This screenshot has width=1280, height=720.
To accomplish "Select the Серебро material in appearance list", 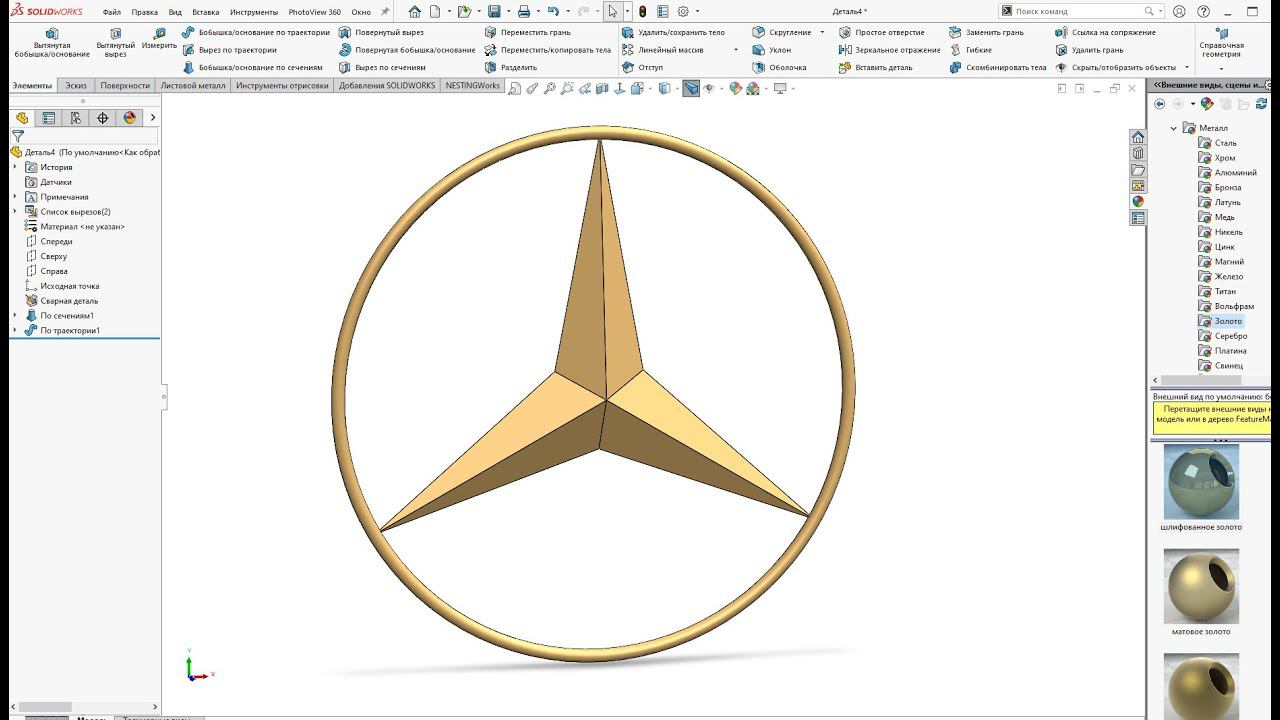I will pos(1230,336).
